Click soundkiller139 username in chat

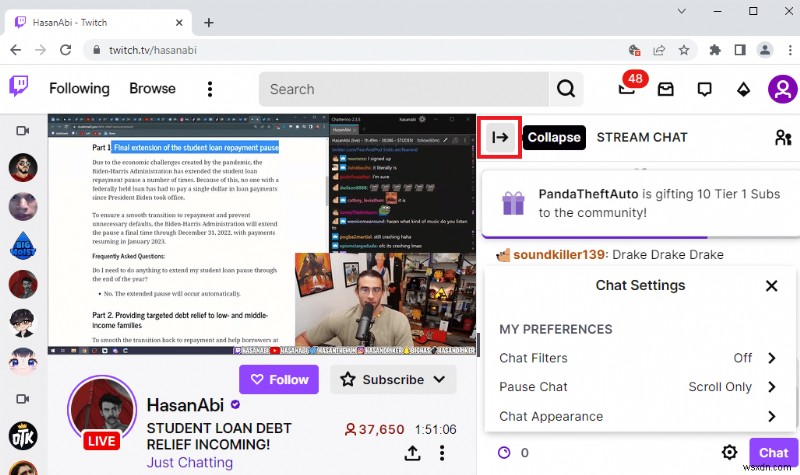coord(559,255)
